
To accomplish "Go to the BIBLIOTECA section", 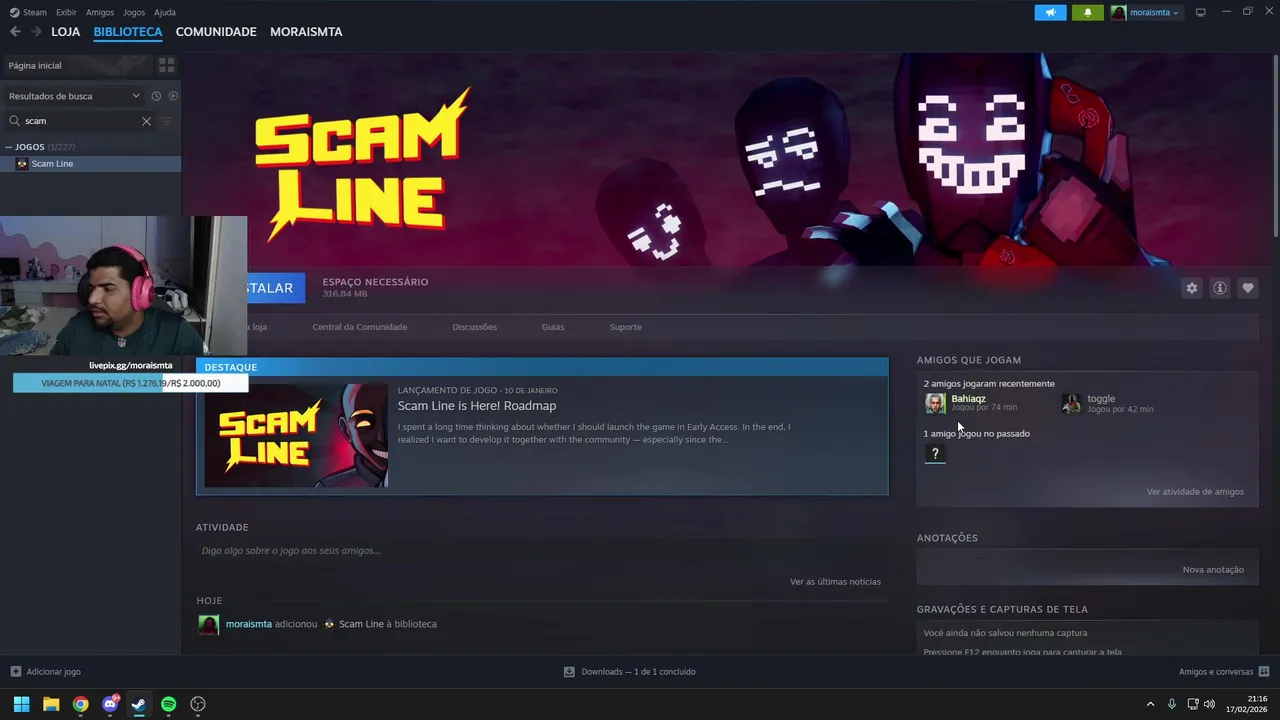I will tap(128, 32).
